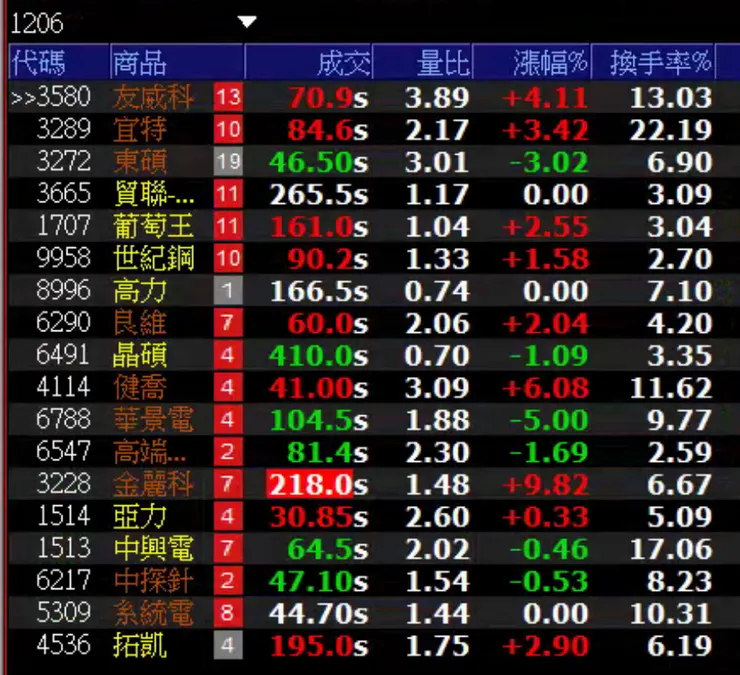The height and width of the screenshot is (675, 740).
Task: Sort by 成交 column header
Action: [x=309, y=62]
